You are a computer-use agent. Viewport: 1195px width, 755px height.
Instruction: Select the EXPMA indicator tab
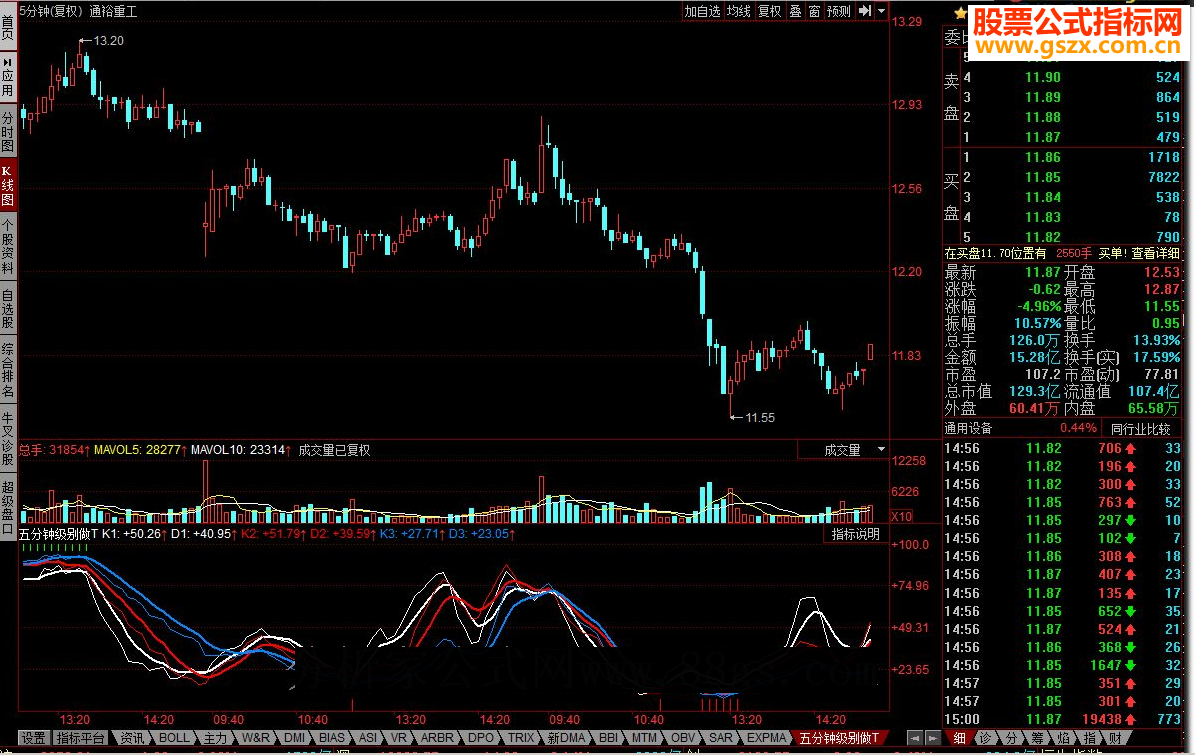pyautogui.click(x=766, y=737)
